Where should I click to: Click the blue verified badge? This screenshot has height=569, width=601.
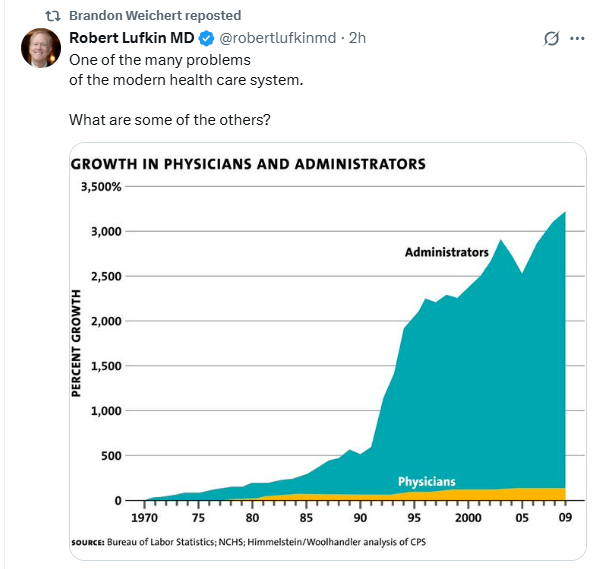pos(207,38)
